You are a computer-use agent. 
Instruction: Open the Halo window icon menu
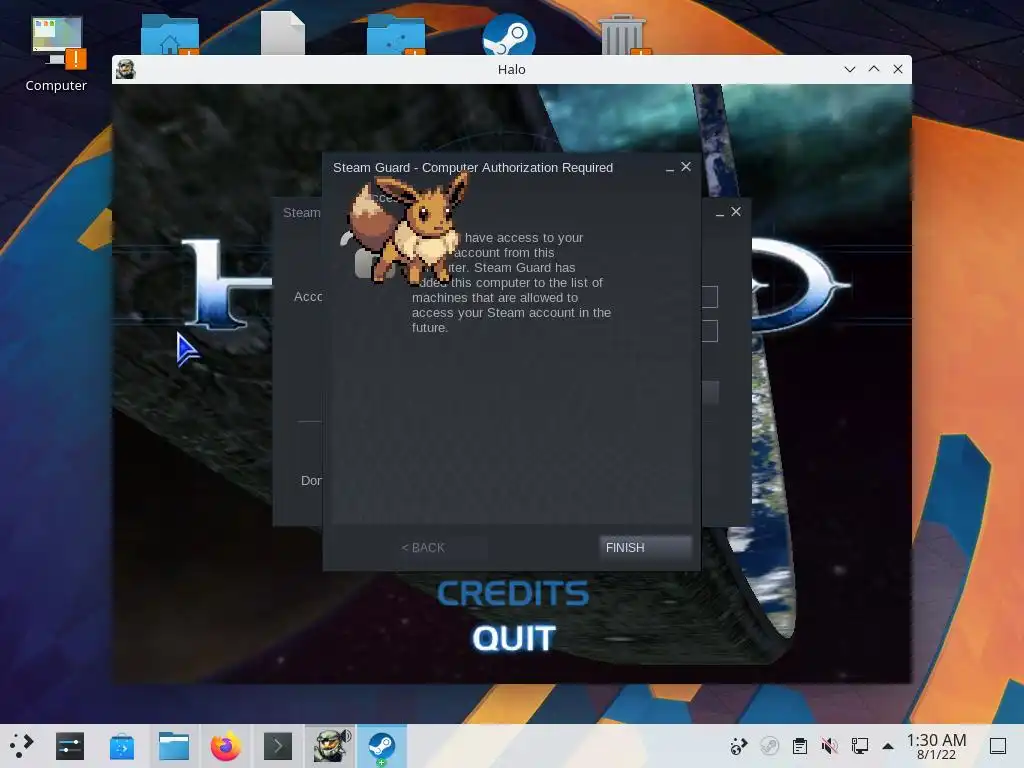pos(126,69)
